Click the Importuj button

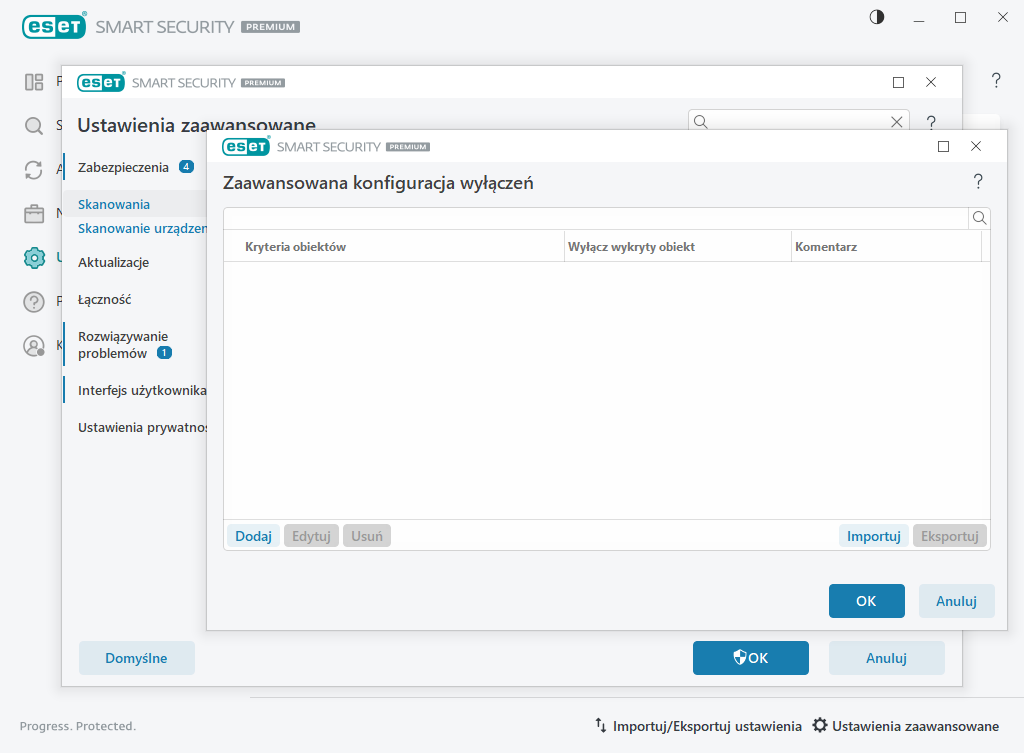tap(873, 536)
